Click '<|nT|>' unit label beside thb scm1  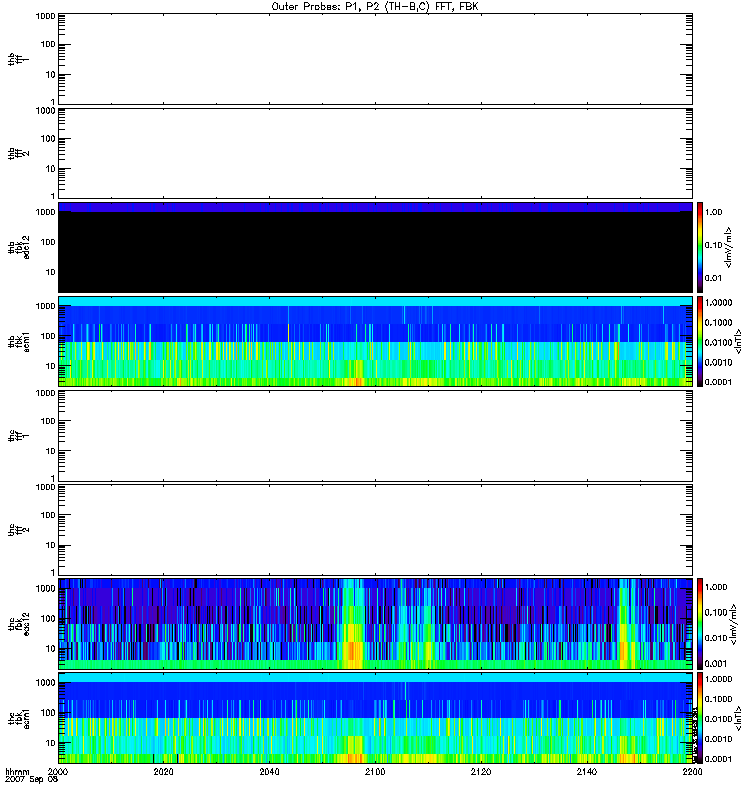click(738, 342)
